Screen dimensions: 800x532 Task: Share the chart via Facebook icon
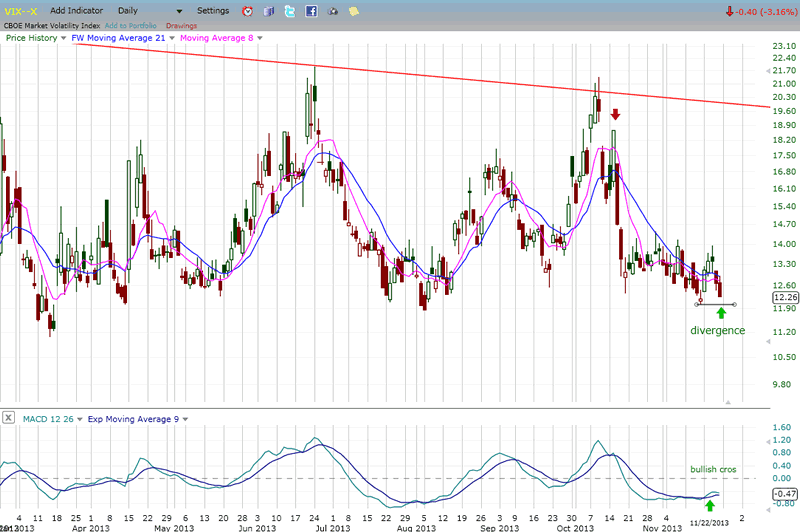pyautogui.click(x=312, y=11)
